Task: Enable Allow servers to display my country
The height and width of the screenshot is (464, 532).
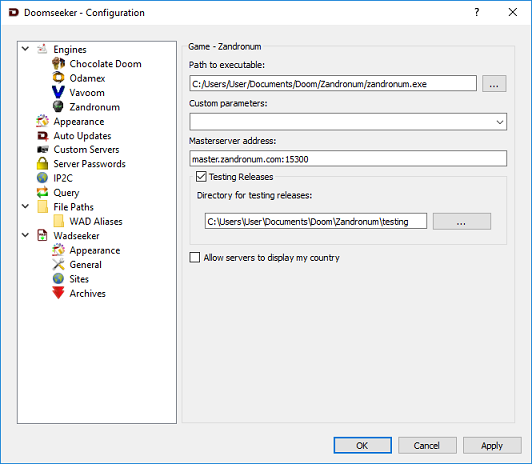Action: coord(195,257)
